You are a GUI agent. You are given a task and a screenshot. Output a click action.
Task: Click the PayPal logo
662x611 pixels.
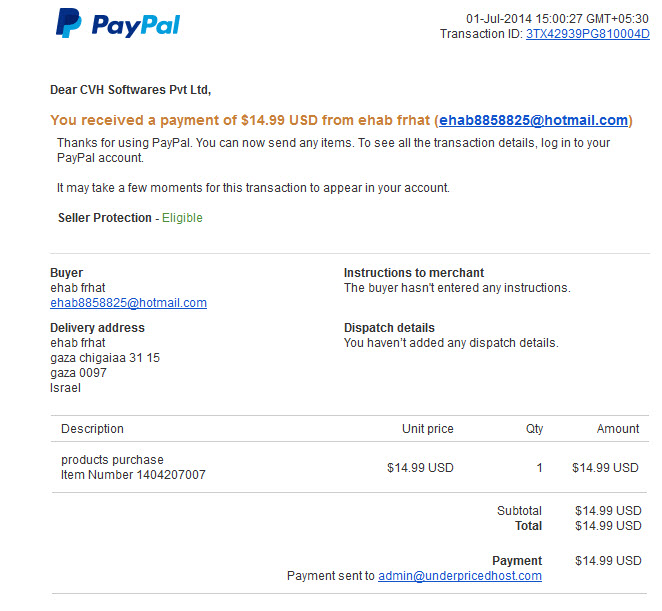(x=118, y=23)
